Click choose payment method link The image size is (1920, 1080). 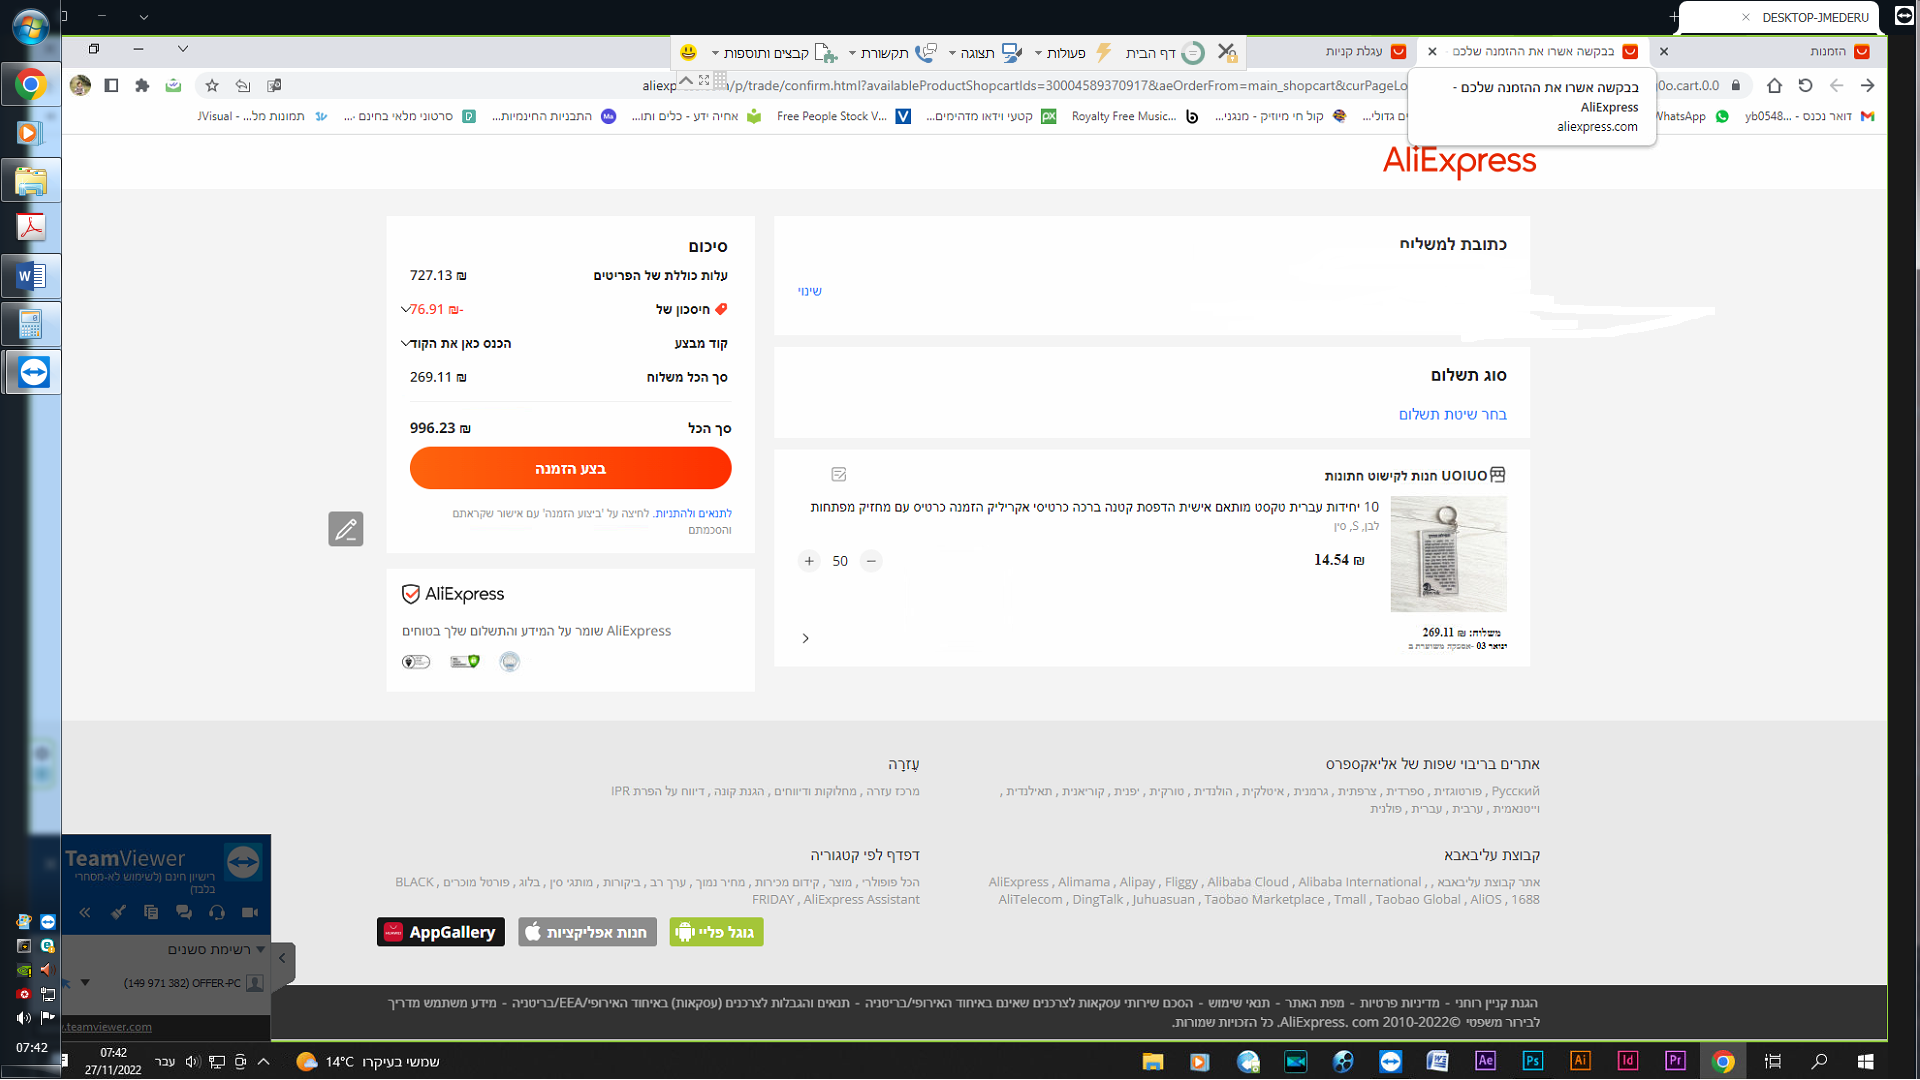click(x=1452, y=414)
